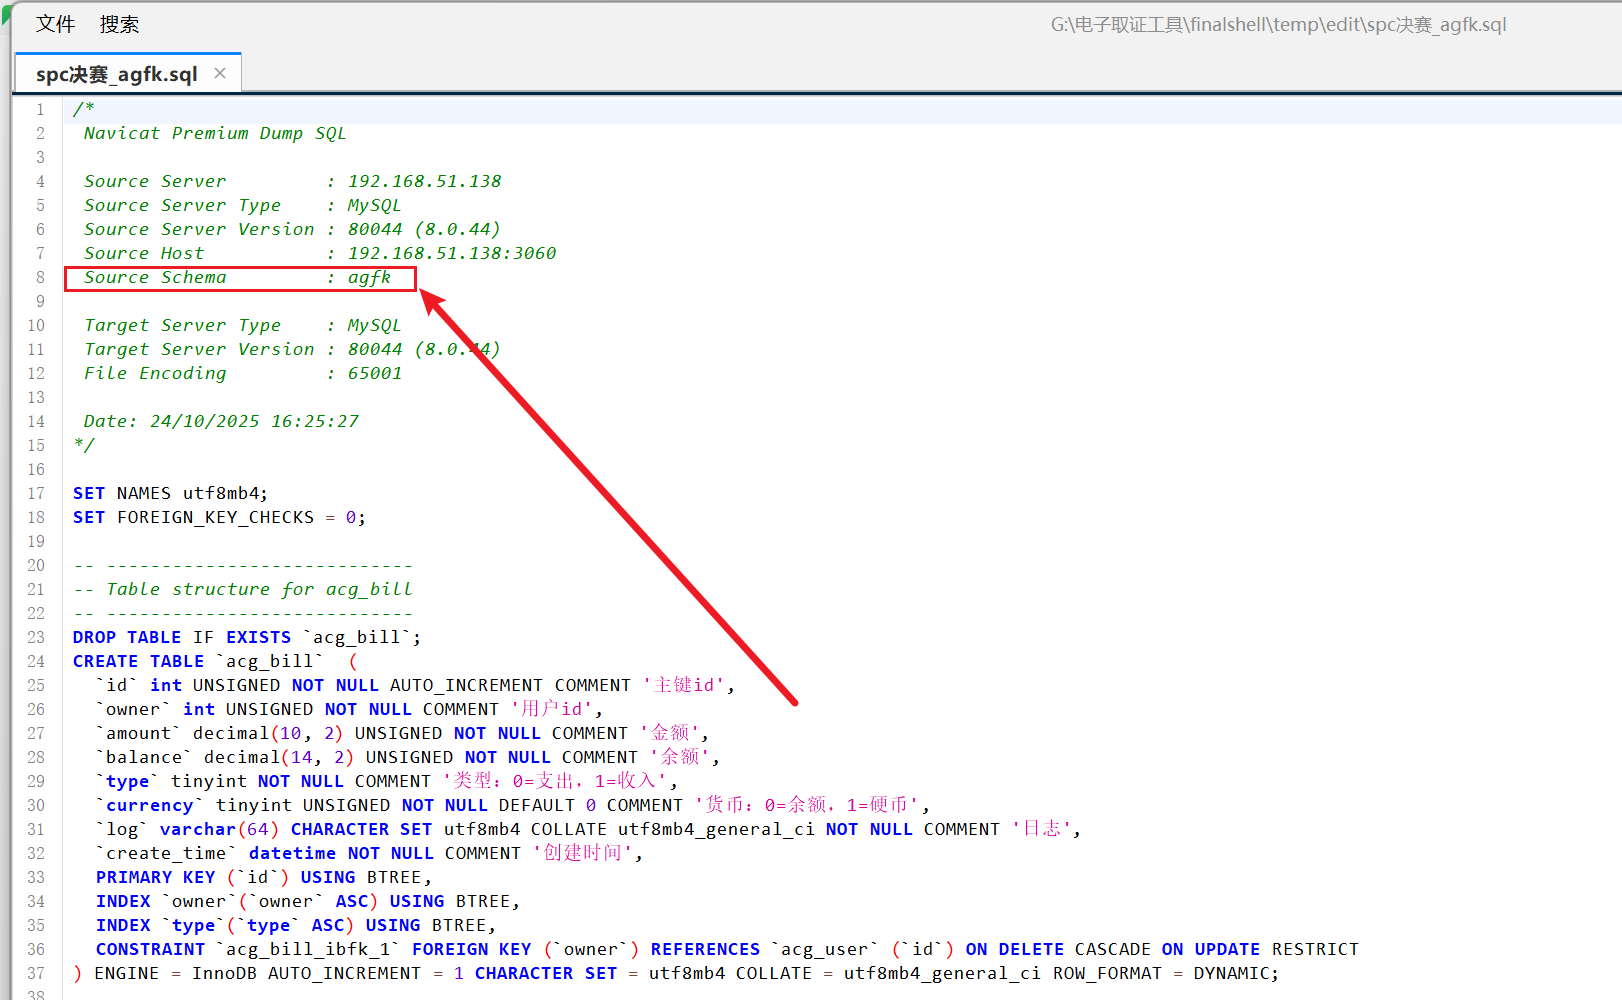Select the spc决赛_agfk.sql tab
Image resolution: width=1622 pixels, height=1000 pixels.
[x=116, y=74]
